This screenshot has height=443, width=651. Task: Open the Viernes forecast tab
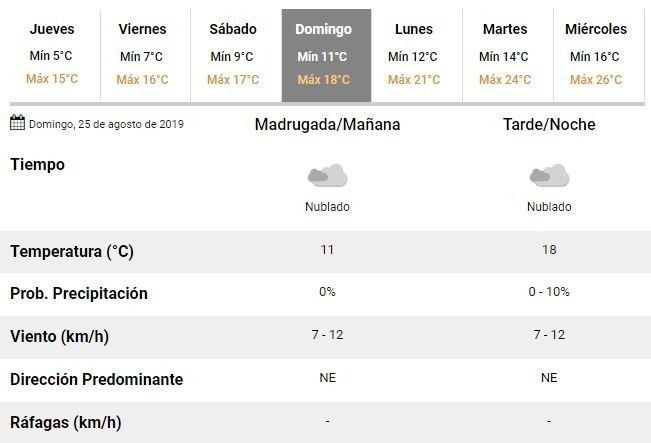(x=142, y=55)
